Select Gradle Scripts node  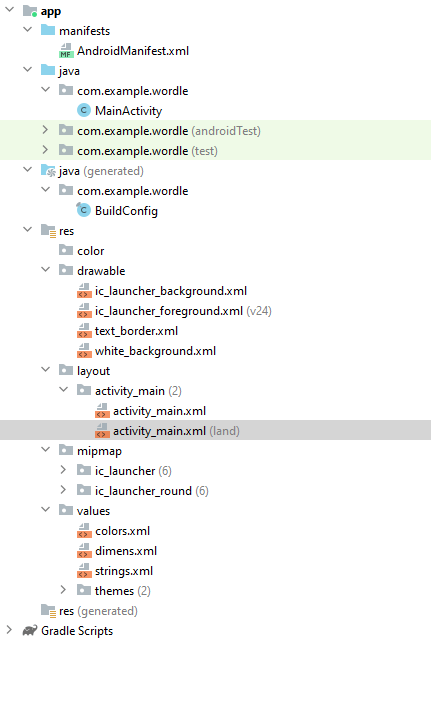click(77, 631)
